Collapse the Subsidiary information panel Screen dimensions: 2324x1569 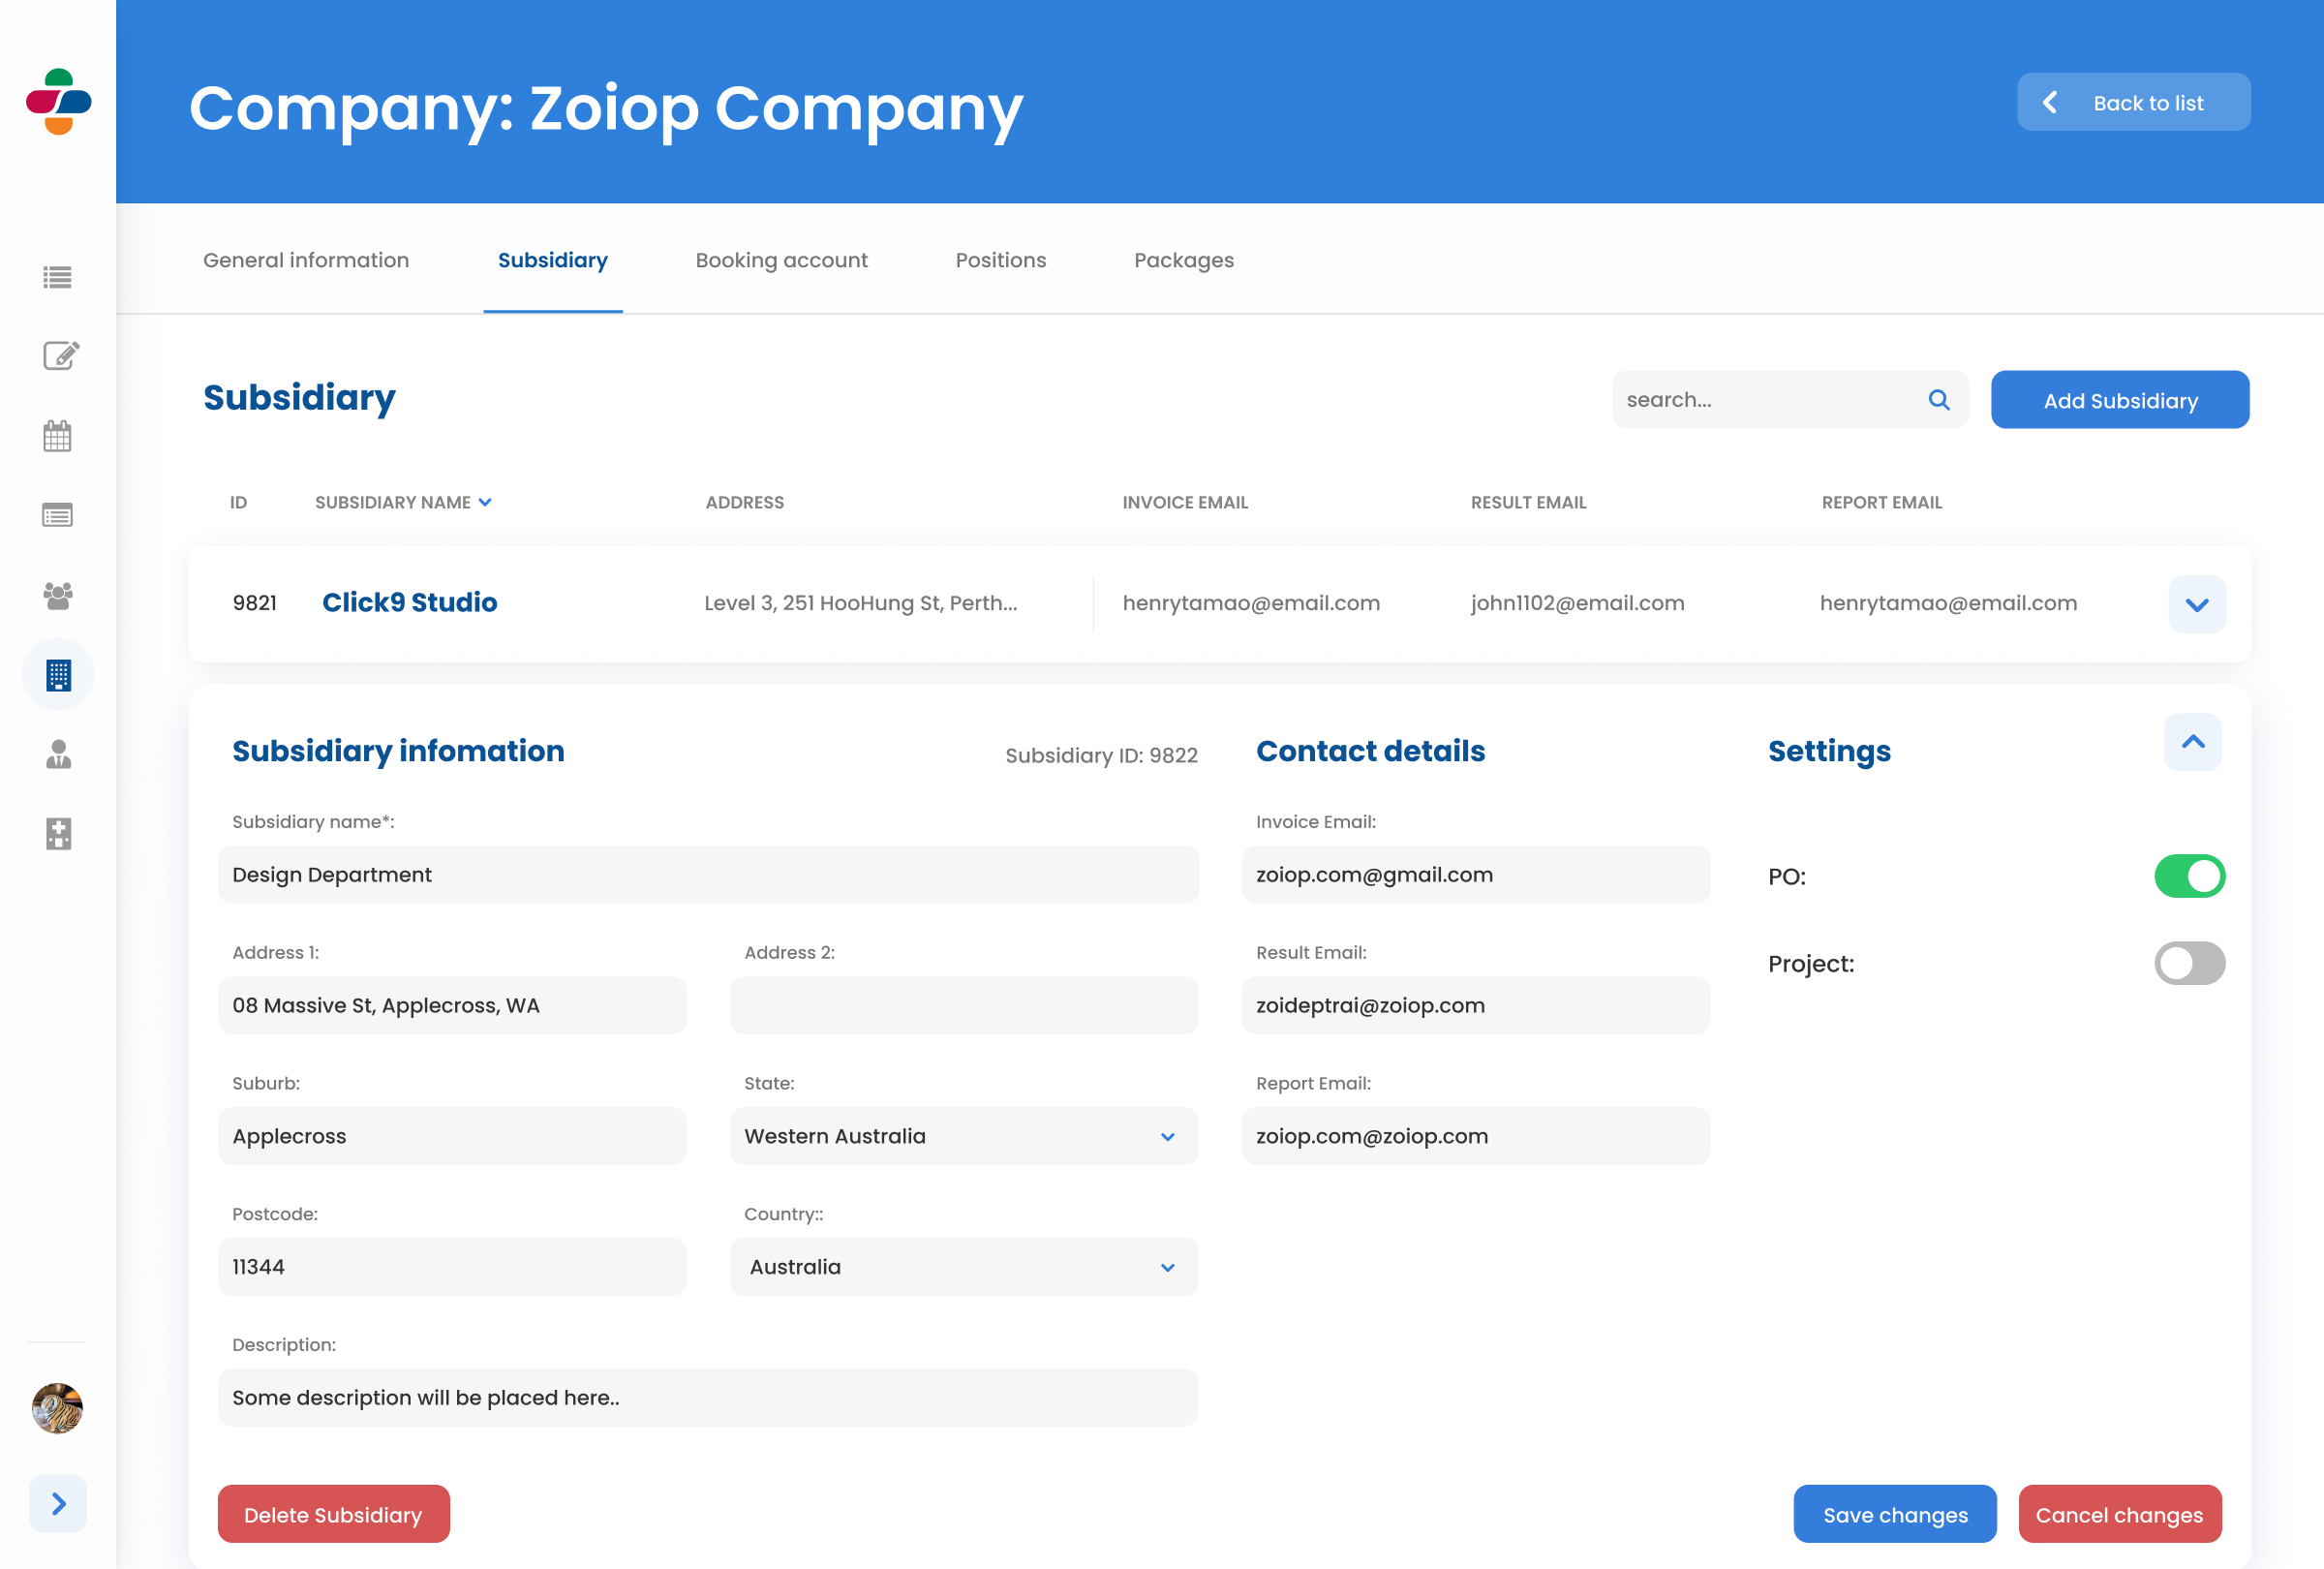click(x=2192, y=742)
